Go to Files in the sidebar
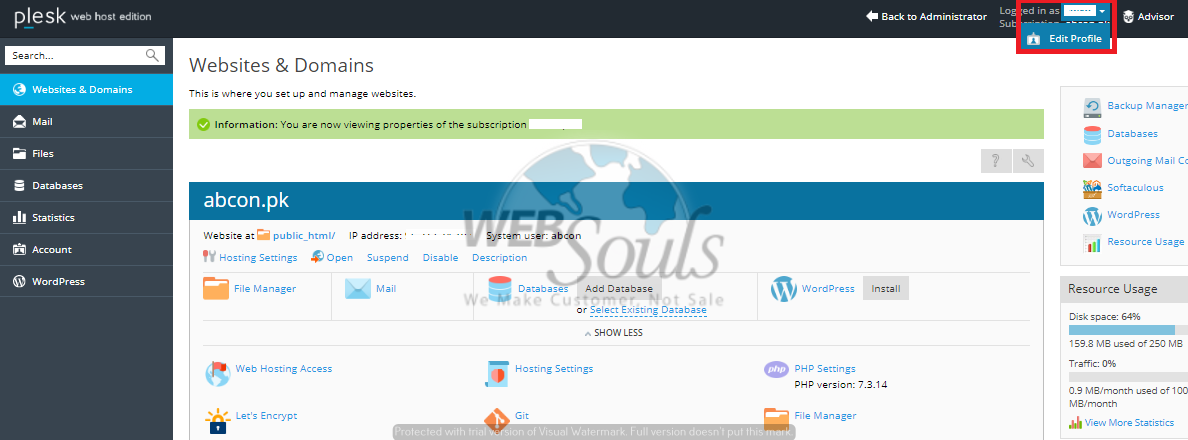The height and width of the screenshot is (440, 1188). (x=86, y=154)
